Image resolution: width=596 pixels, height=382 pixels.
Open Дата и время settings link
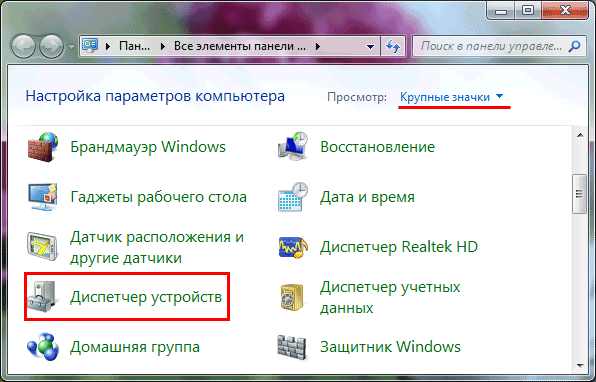(x=367, y=197)
